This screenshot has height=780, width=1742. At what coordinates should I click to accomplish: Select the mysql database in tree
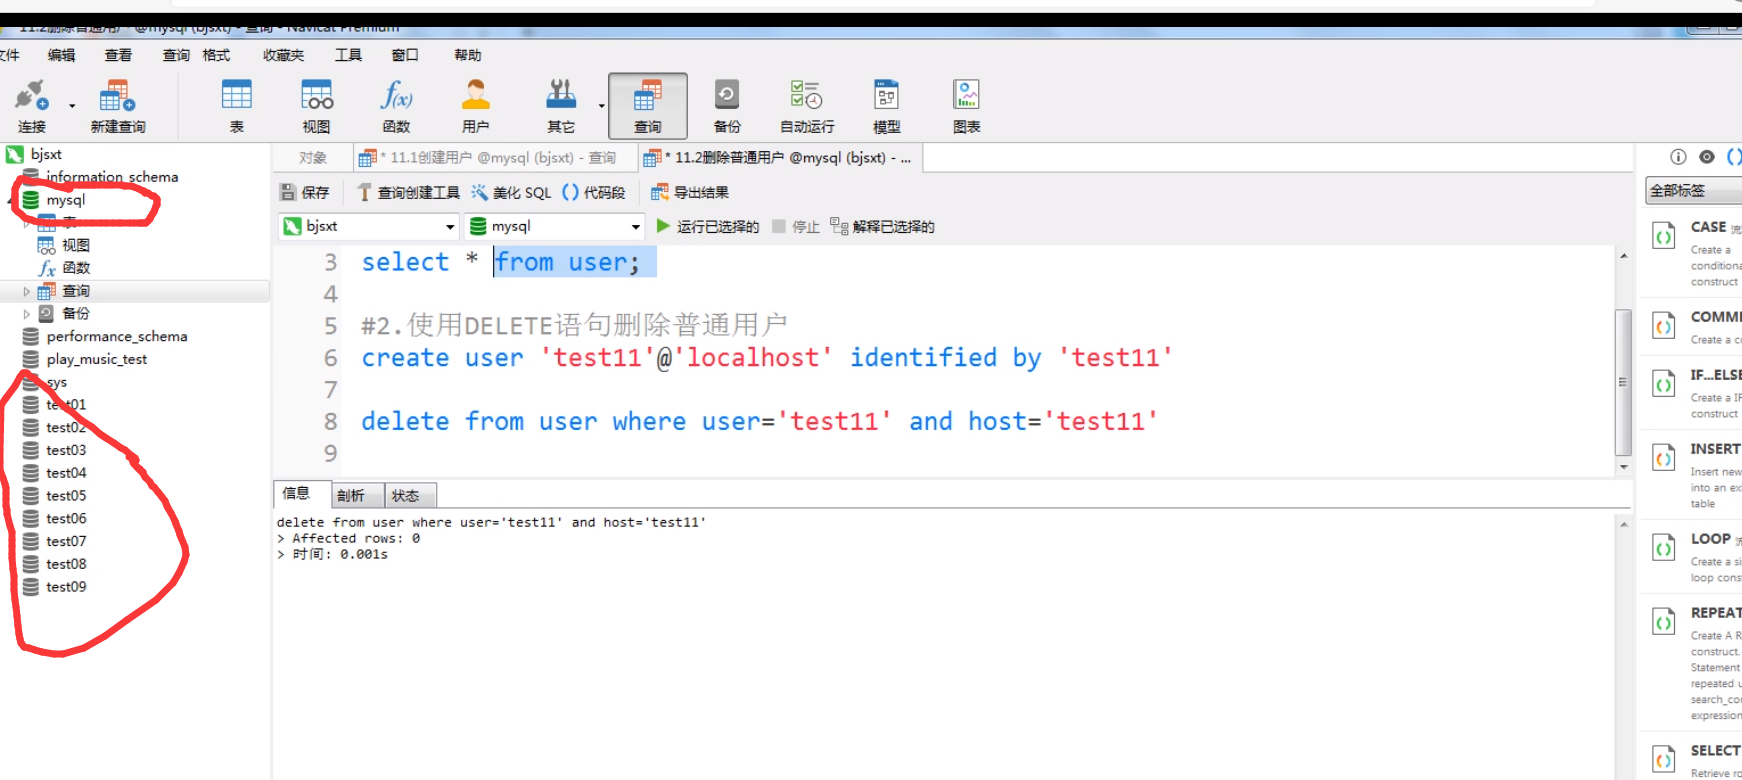point(65,200)
